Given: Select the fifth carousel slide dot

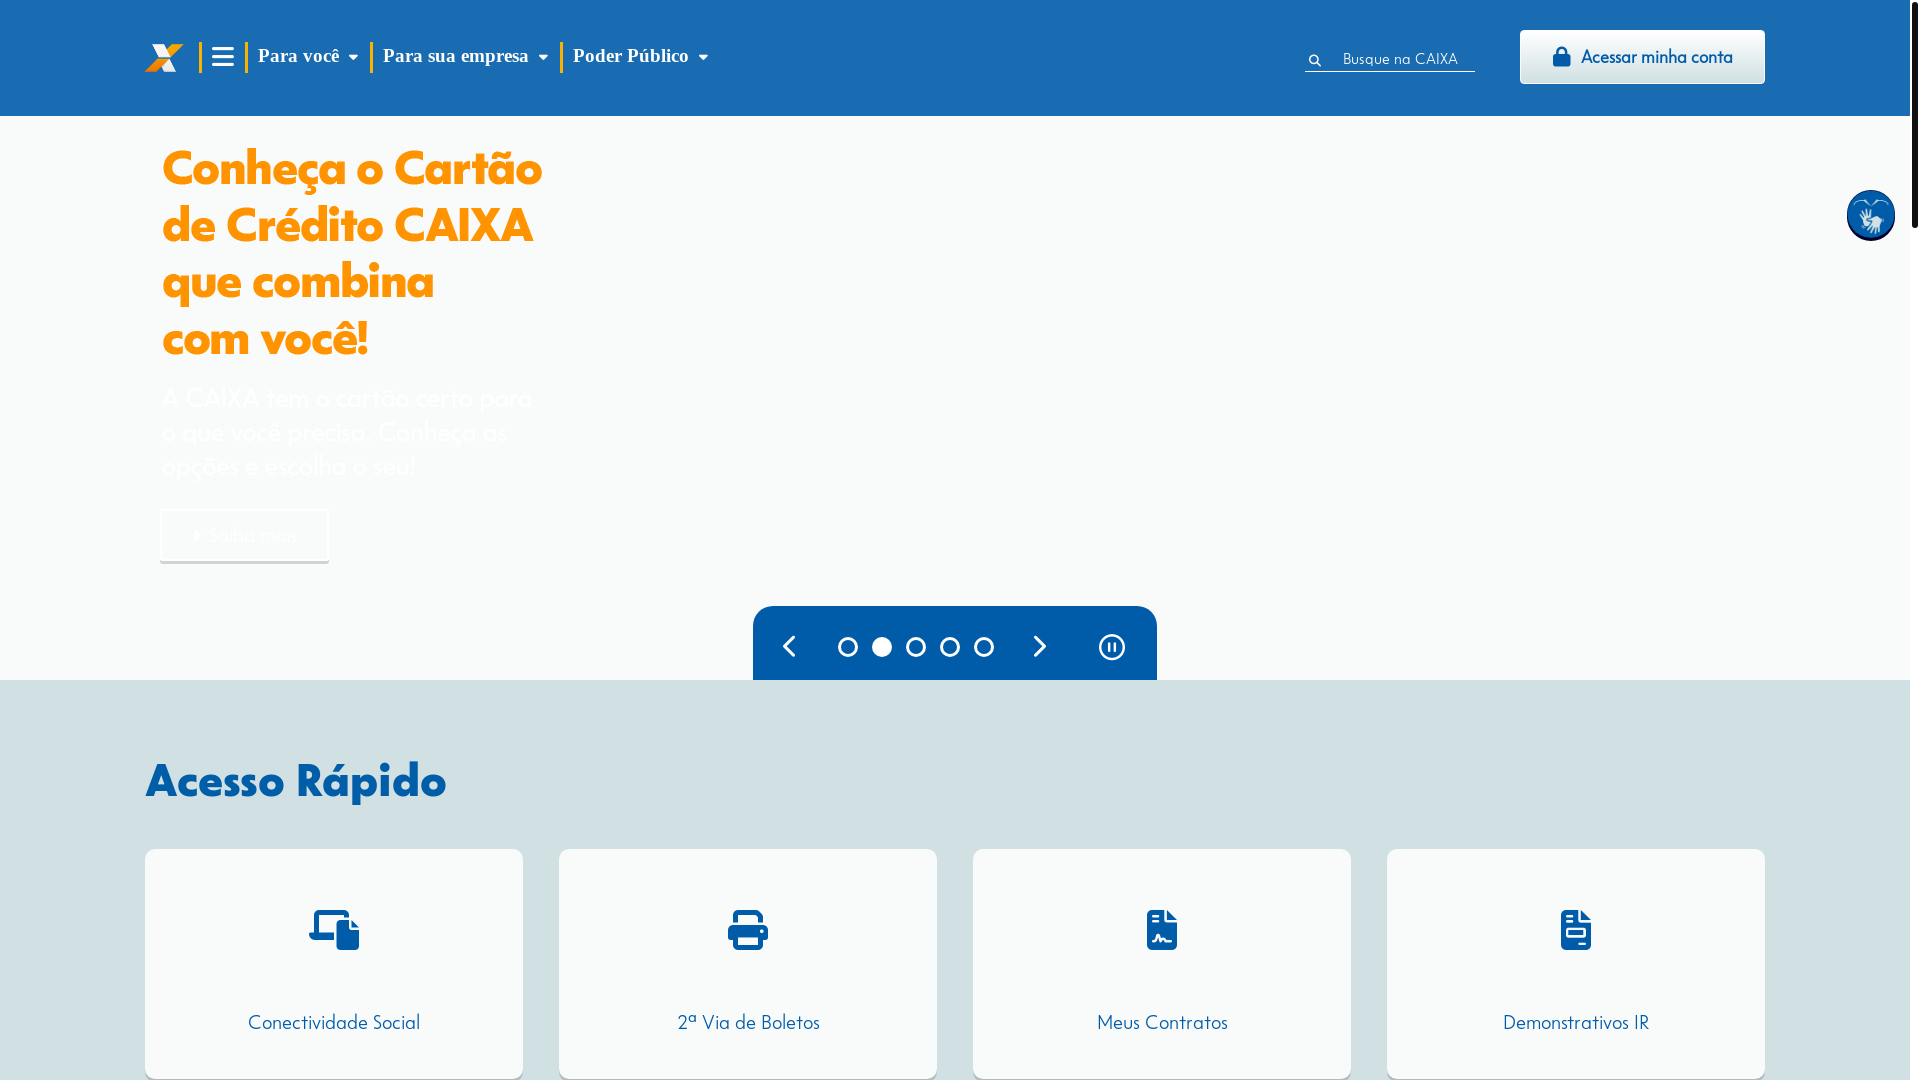Looking at the screenshot, I should pos(984,647).
